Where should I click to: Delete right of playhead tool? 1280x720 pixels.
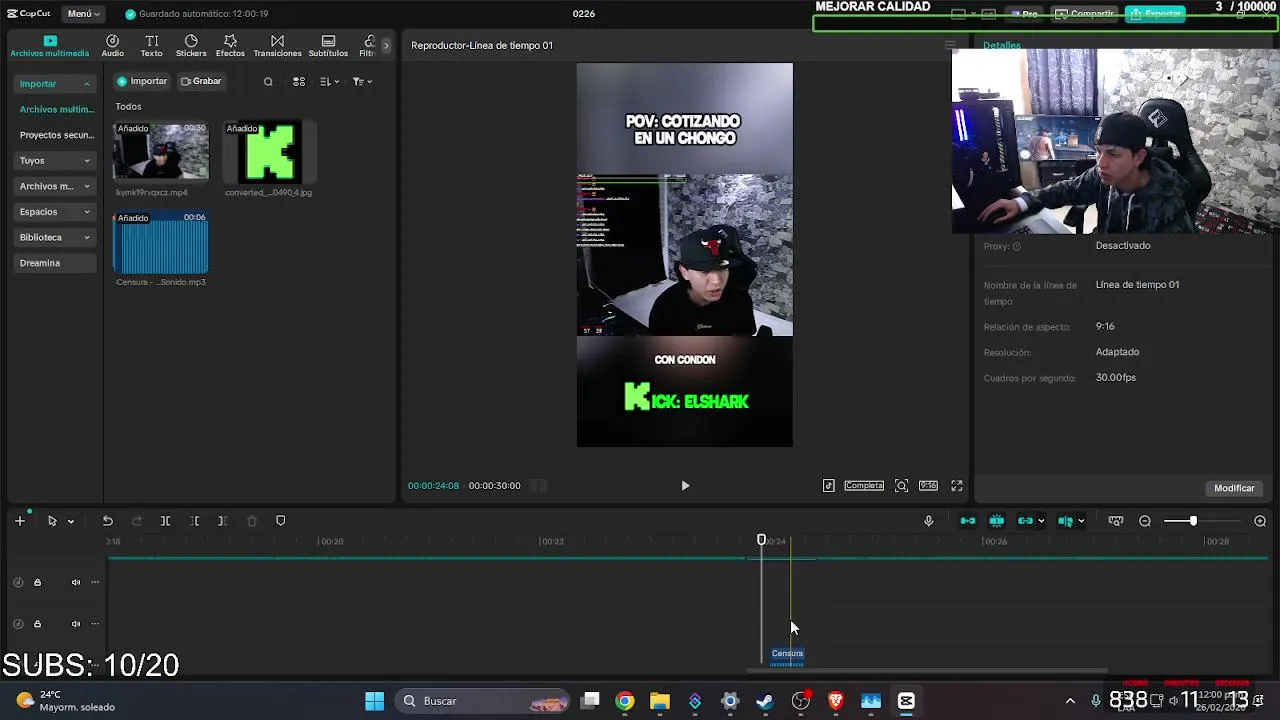point(222,521)
